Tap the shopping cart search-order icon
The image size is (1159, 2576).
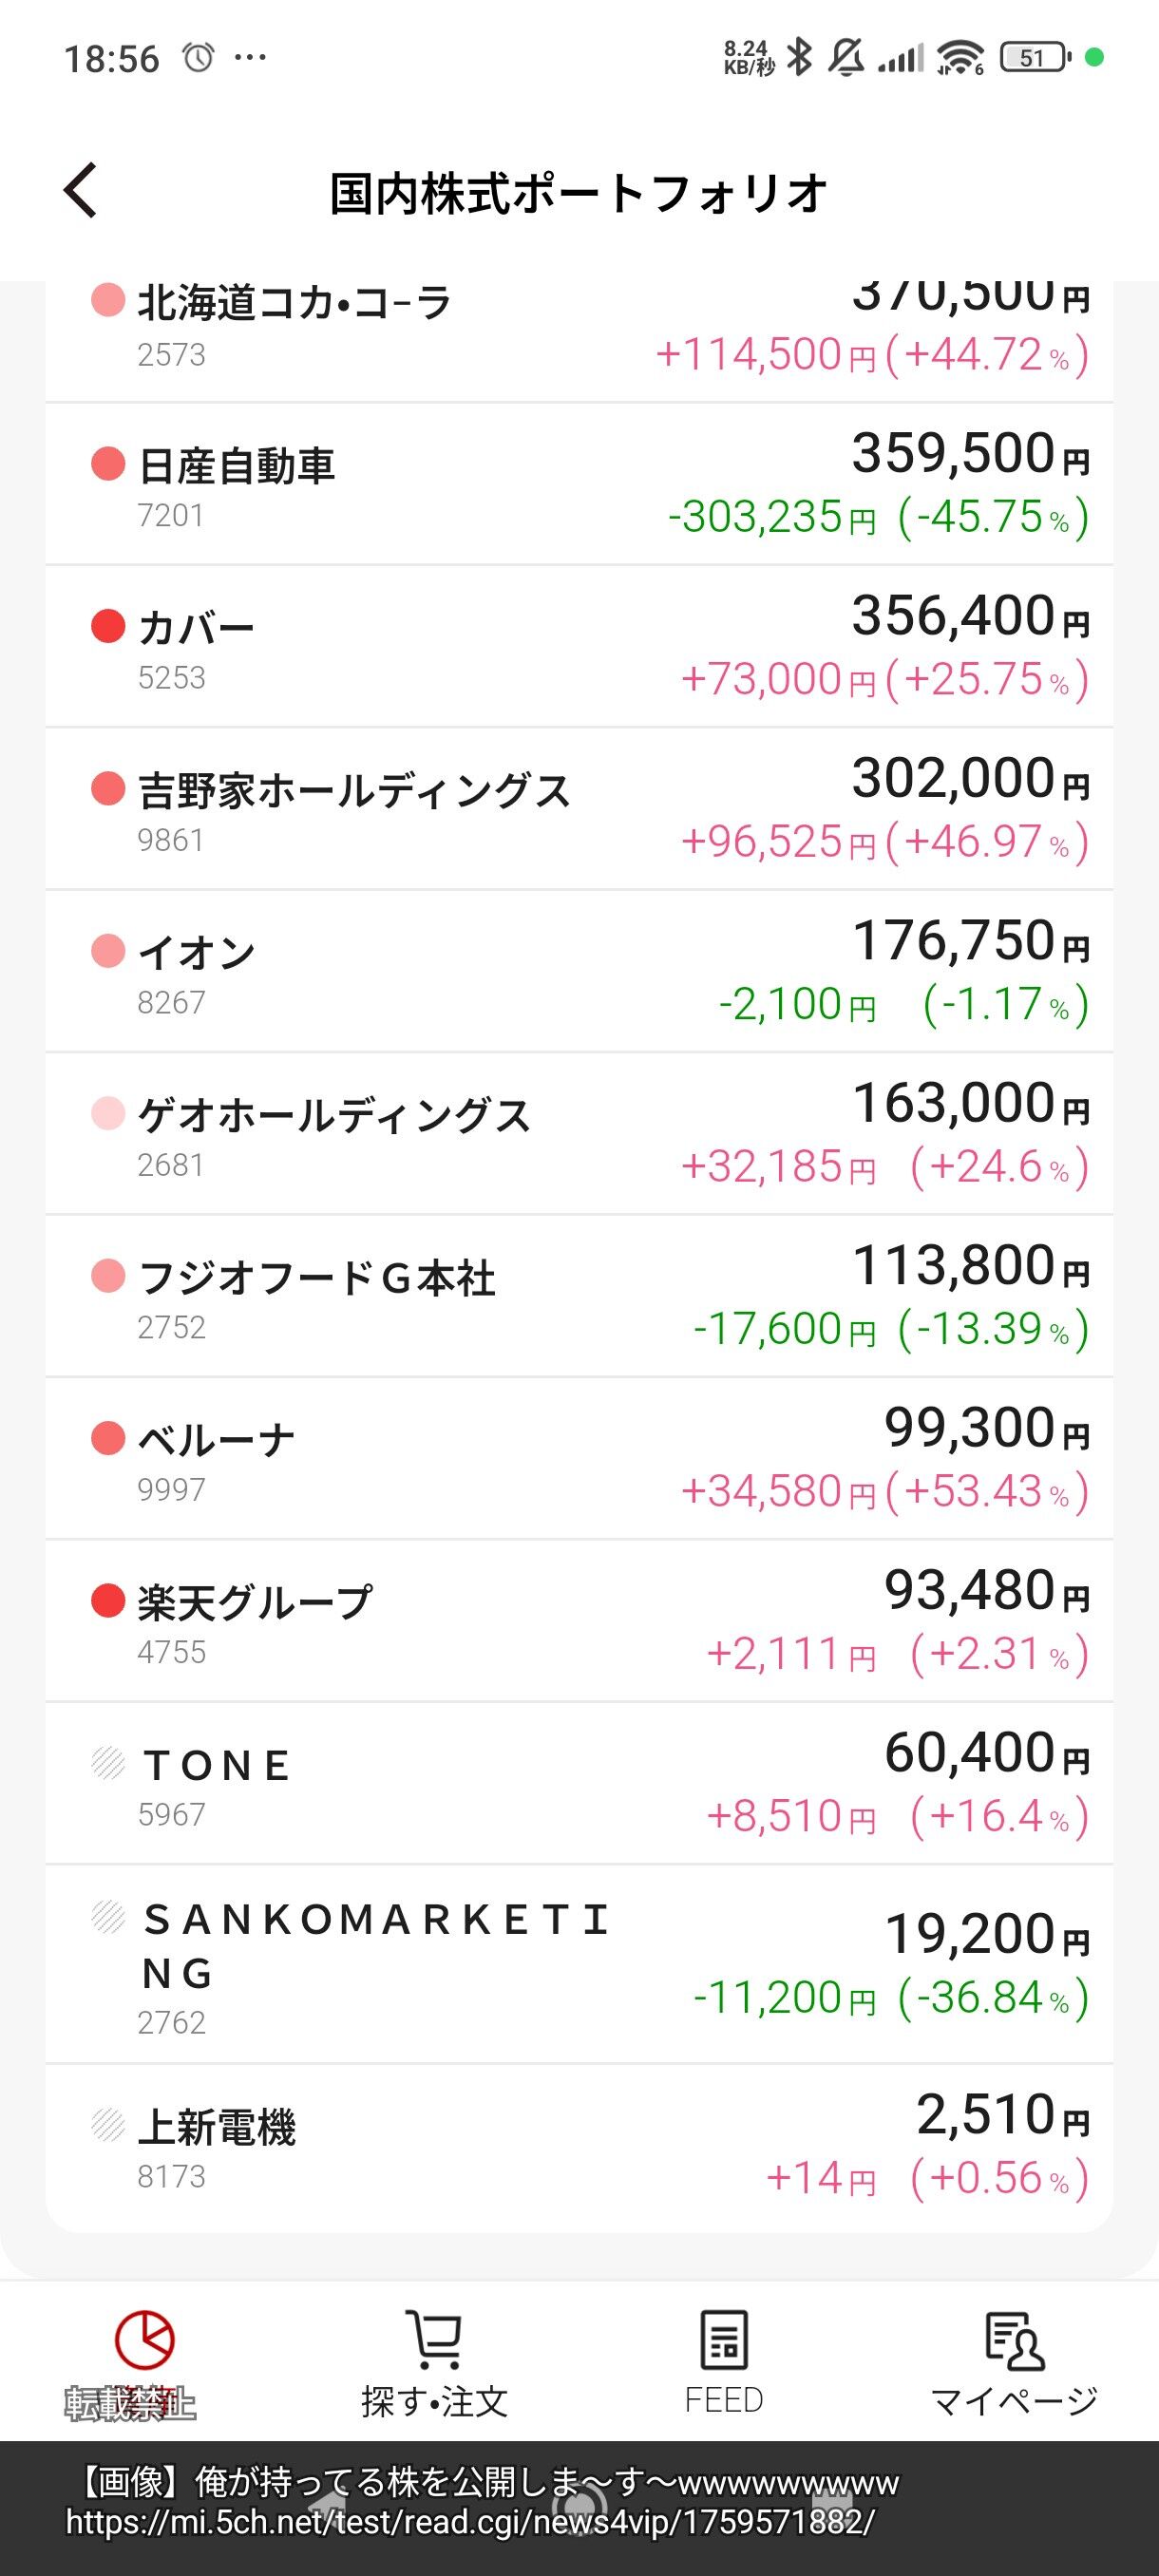(434, 2340)
